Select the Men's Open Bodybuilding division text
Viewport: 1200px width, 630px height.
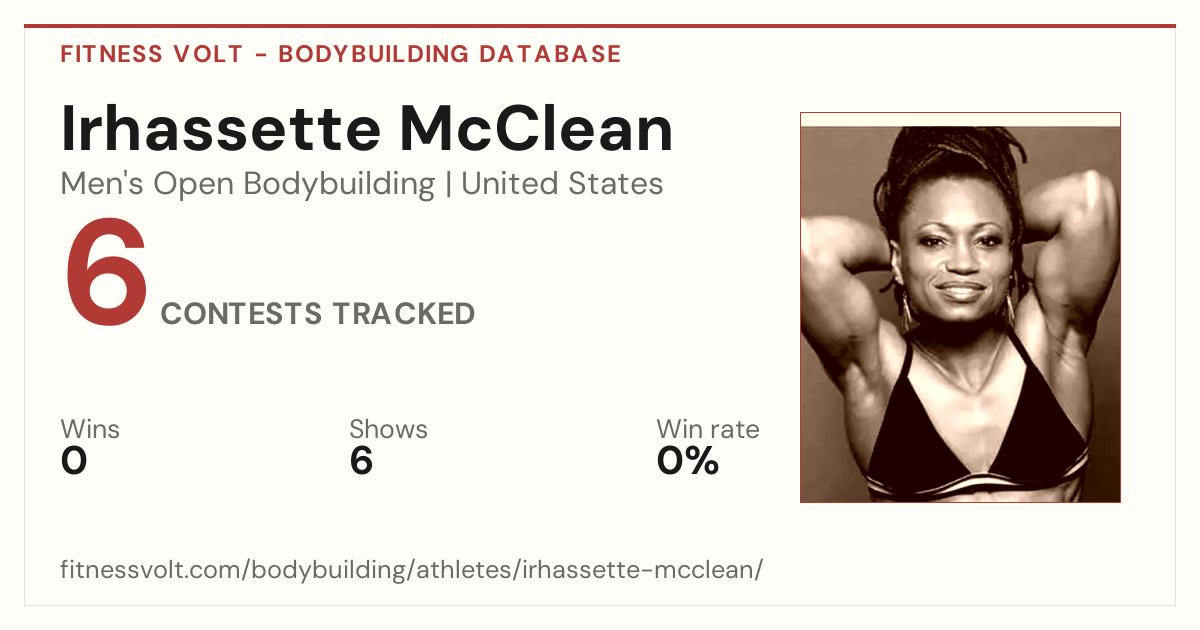(248, 185)
